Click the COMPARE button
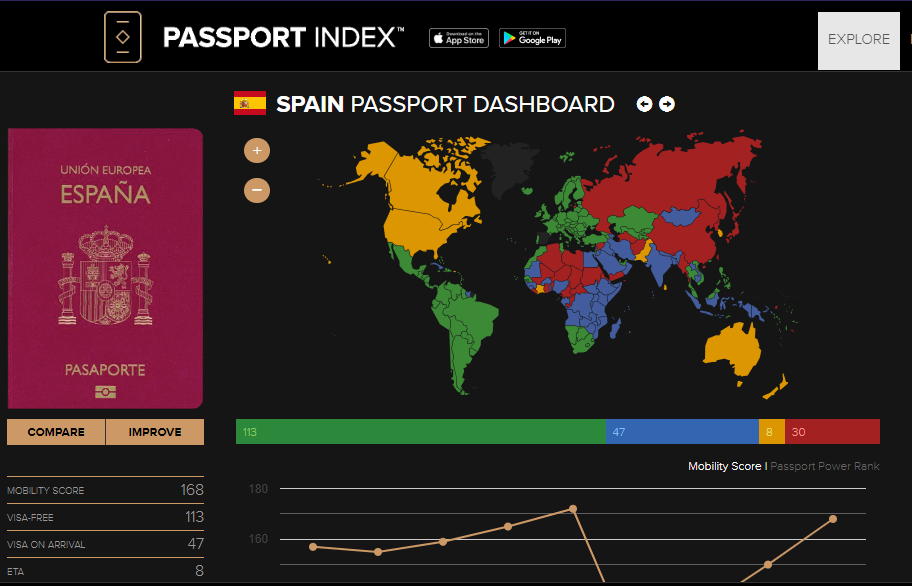The height and width of the screenshot is (586, 912). point(56,432)
